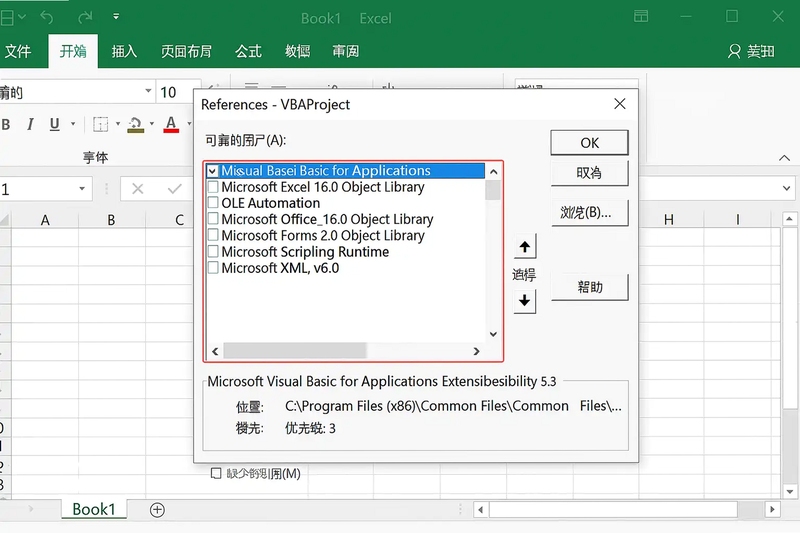Screen dimensions: 800x533
Task: Click the worksheet vertical scroll down arrow
Action: pyautogui.click(x=789, y=492)
